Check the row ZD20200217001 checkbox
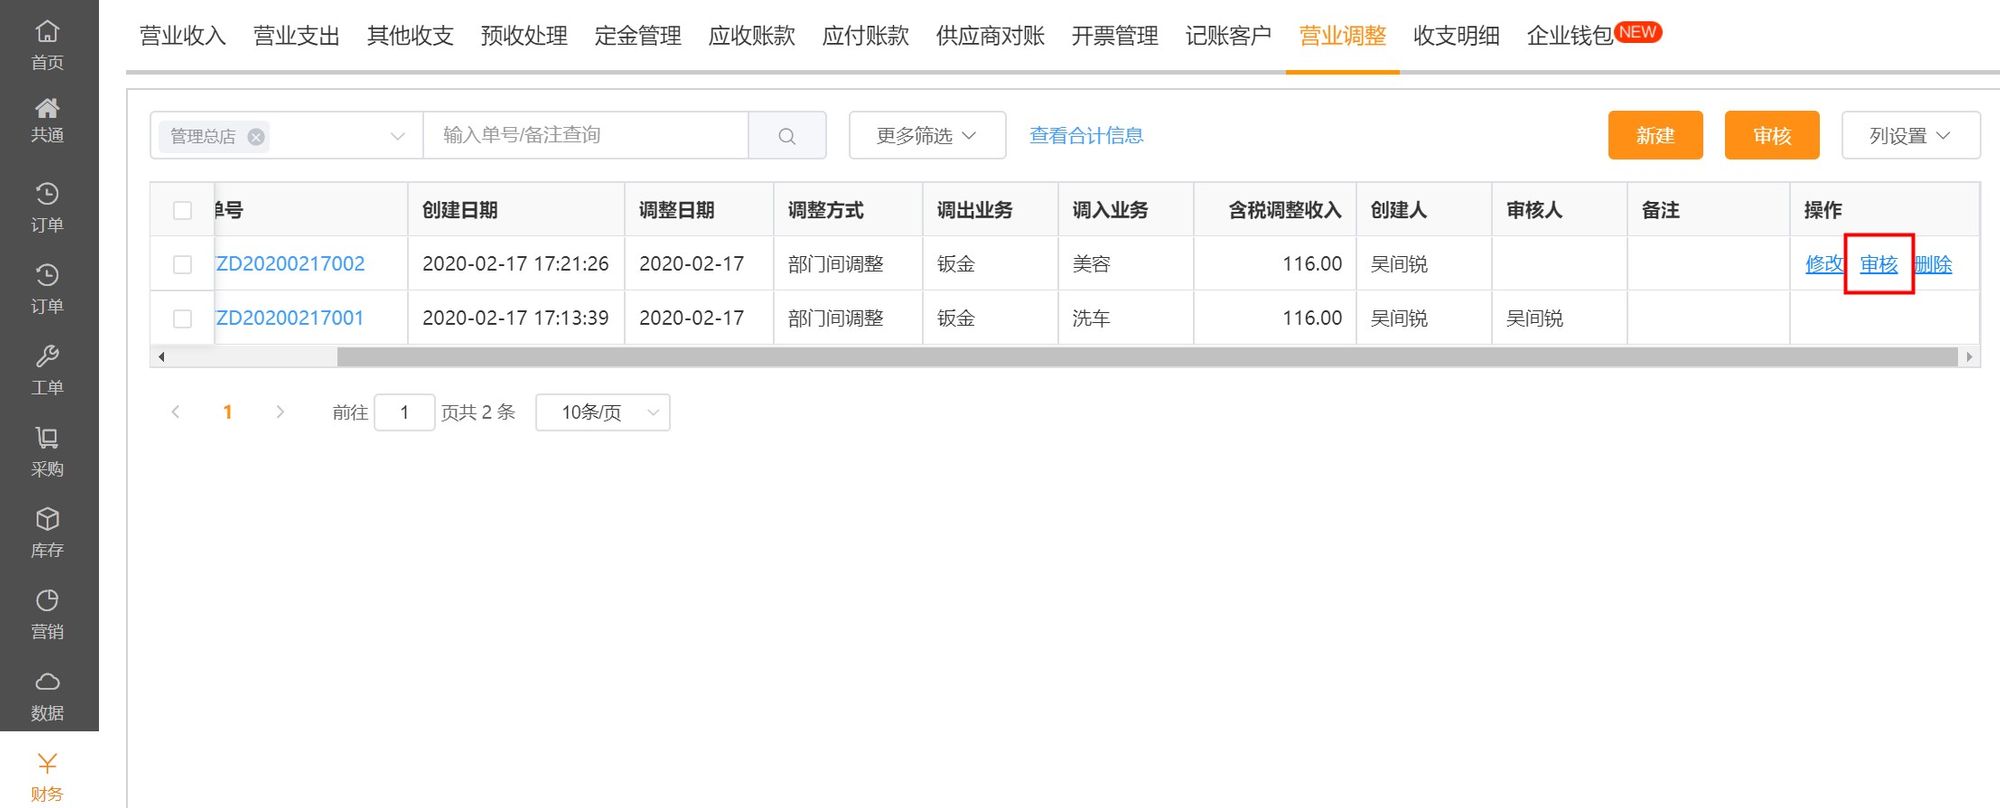The height and width of the screenshot is (808, 2000). (x=182, y=318)
